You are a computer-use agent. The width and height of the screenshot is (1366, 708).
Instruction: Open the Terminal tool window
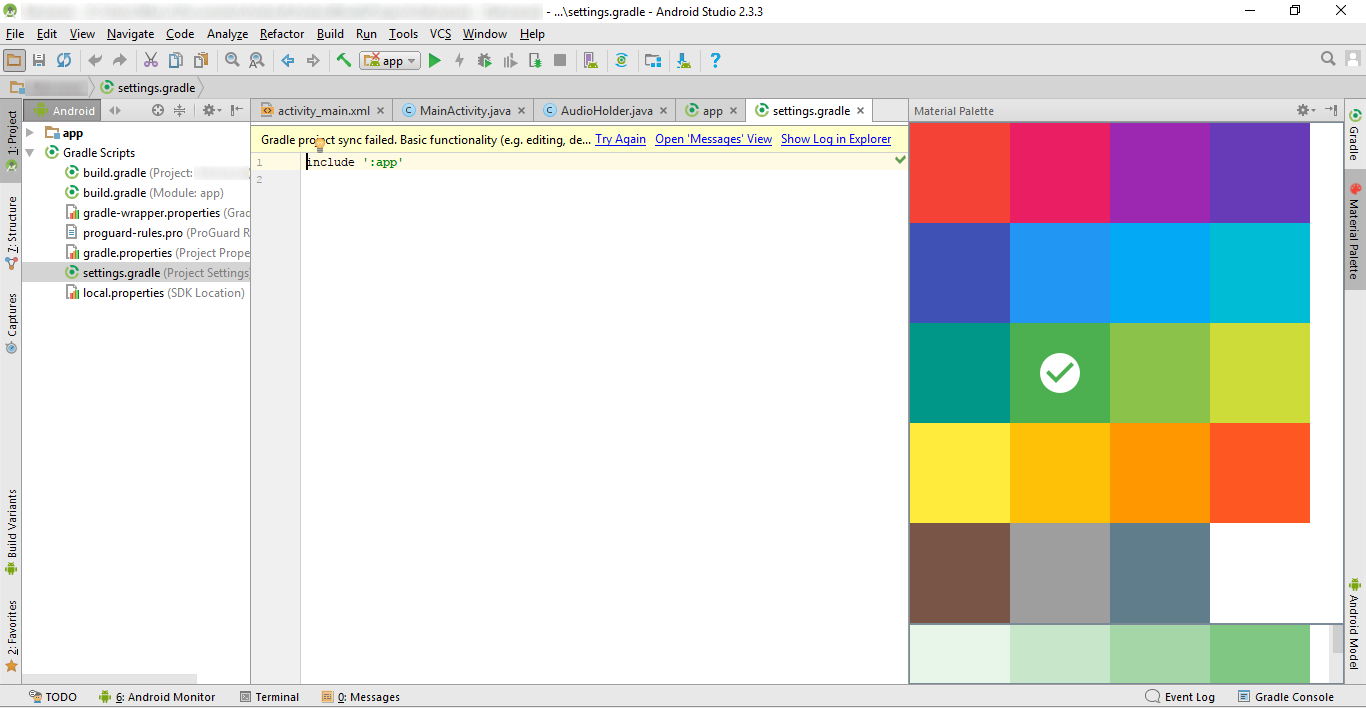coord(270,697)
